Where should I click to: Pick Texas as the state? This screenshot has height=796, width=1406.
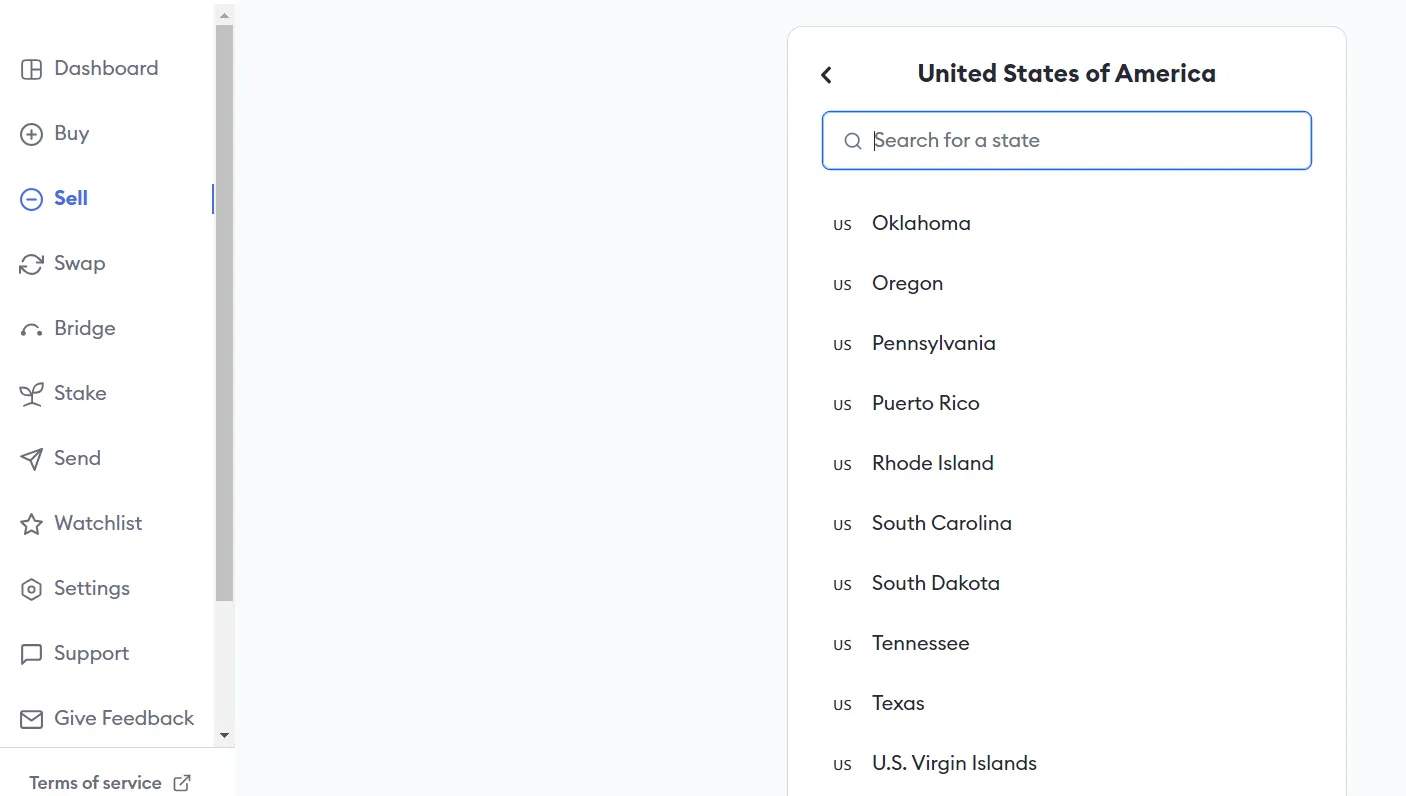[898, 703]
